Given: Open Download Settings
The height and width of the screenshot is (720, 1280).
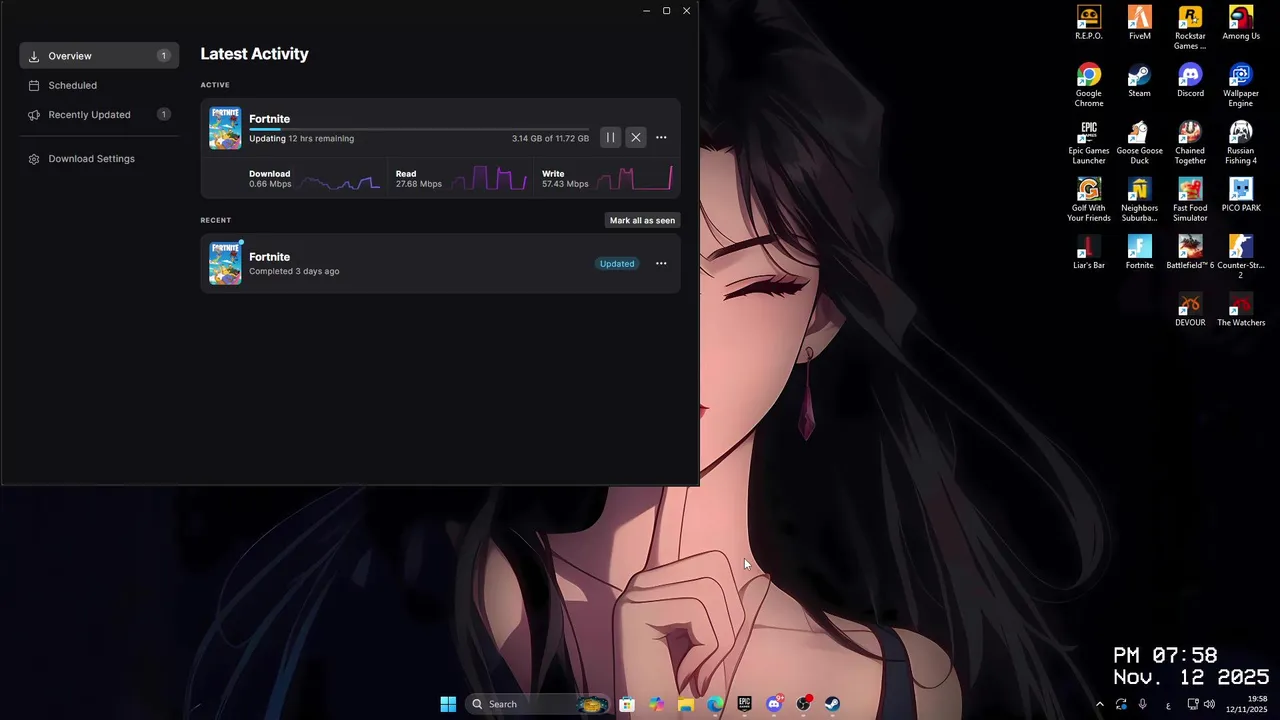Looking at the screenshot, I should (x=99, y=159).
